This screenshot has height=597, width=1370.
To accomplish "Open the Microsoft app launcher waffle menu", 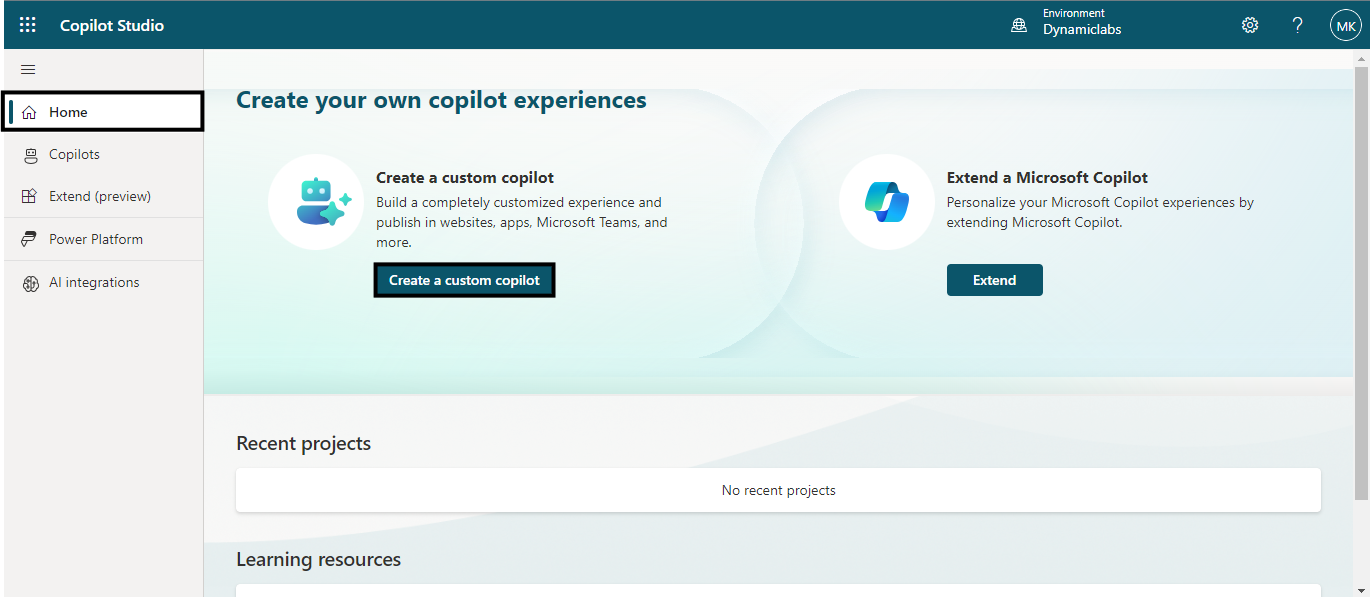I will pos(27,24).
